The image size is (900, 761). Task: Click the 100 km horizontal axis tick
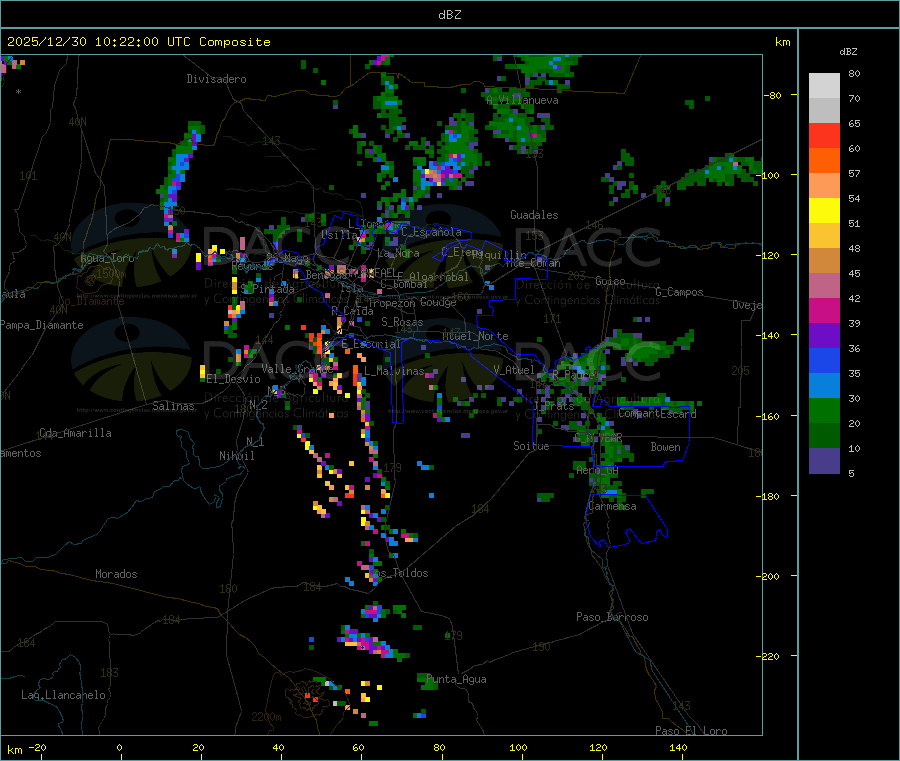point(518,747)
